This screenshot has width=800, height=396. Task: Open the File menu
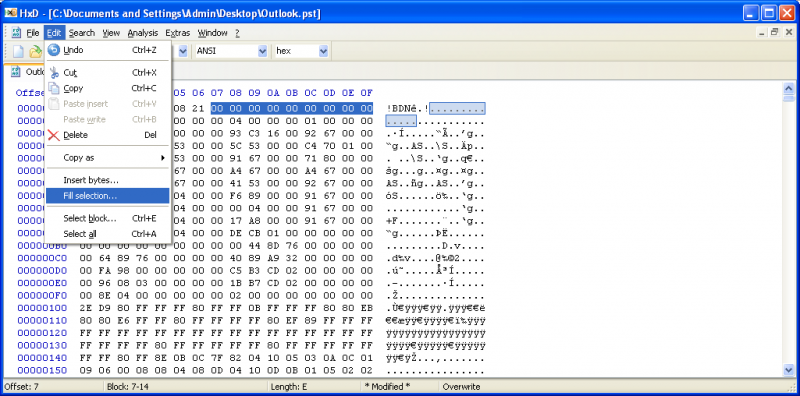(33, 33)
